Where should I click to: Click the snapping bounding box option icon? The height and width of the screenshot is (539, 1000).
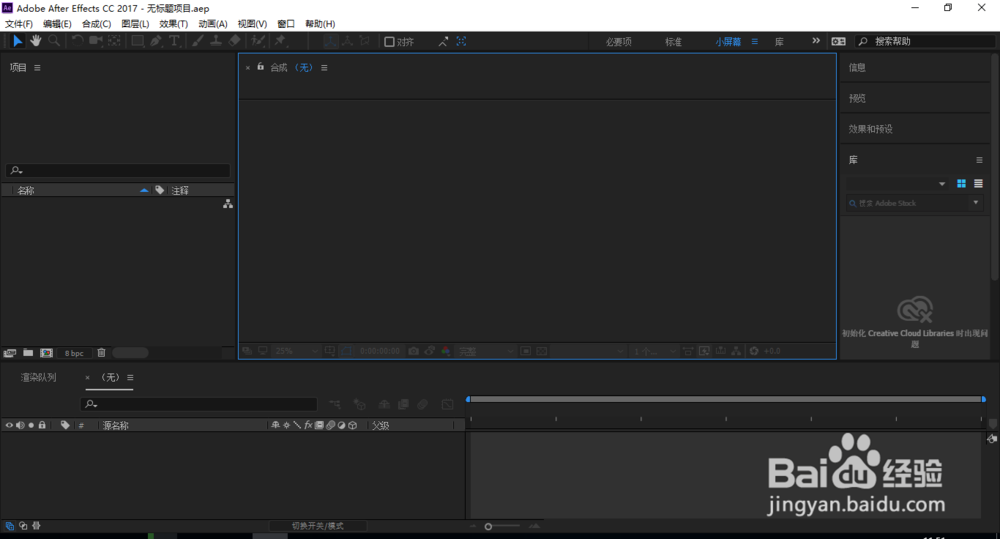pos(461,41)
